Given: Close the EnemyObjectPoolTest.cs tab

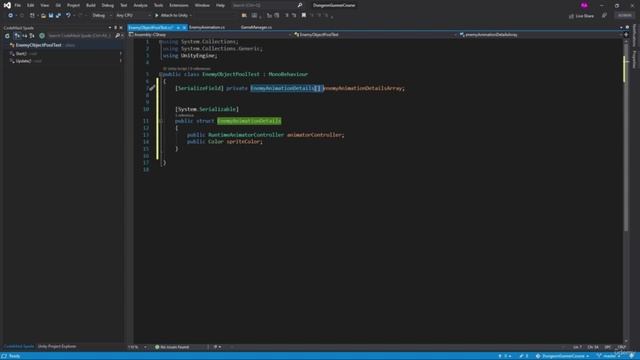Looking at the screenshot, I should [184, 27].
